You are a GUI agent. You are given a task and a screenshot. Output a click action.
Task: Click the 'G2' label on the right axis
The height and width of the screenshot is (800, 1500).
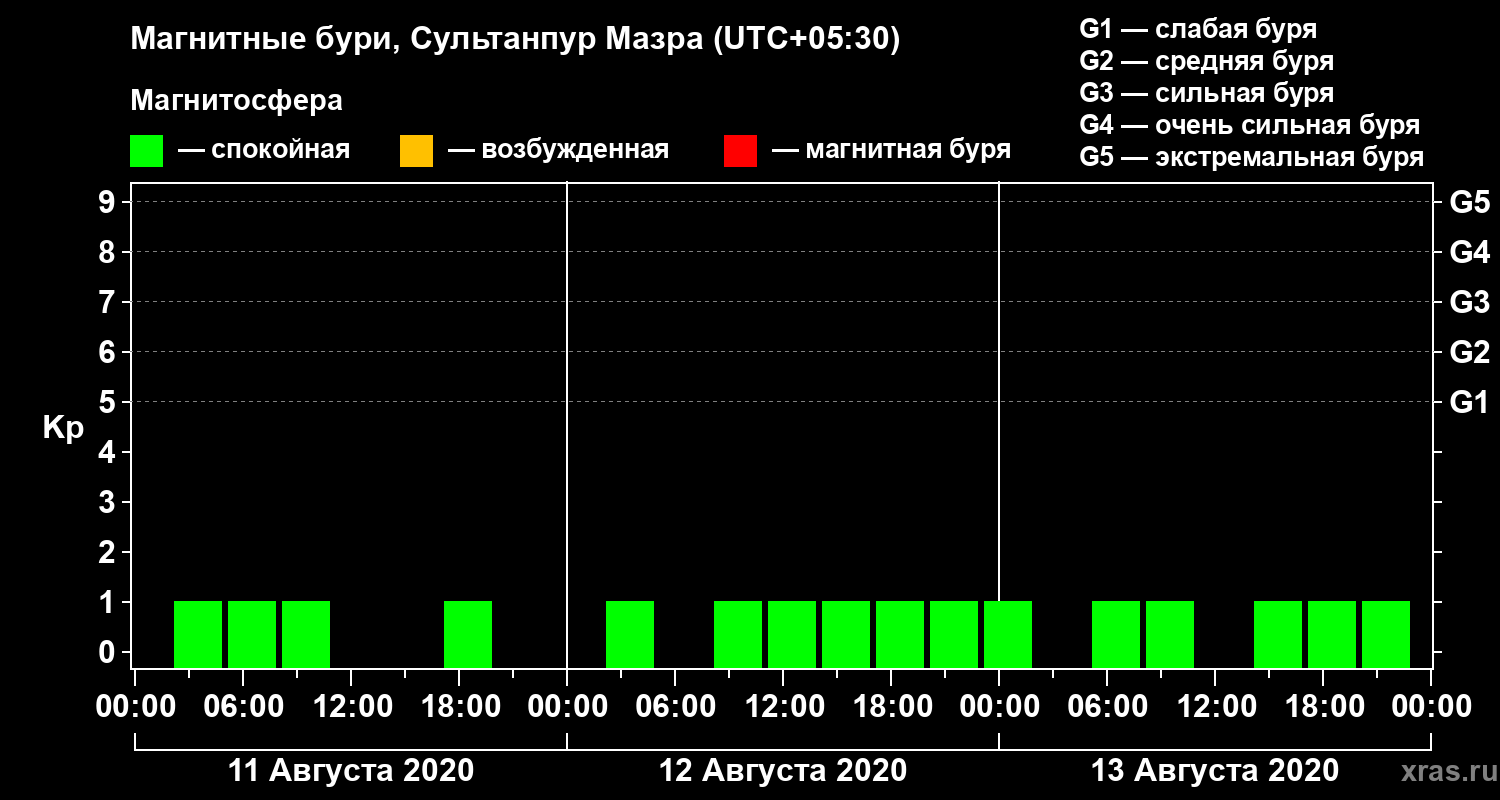pos(1470,352)
